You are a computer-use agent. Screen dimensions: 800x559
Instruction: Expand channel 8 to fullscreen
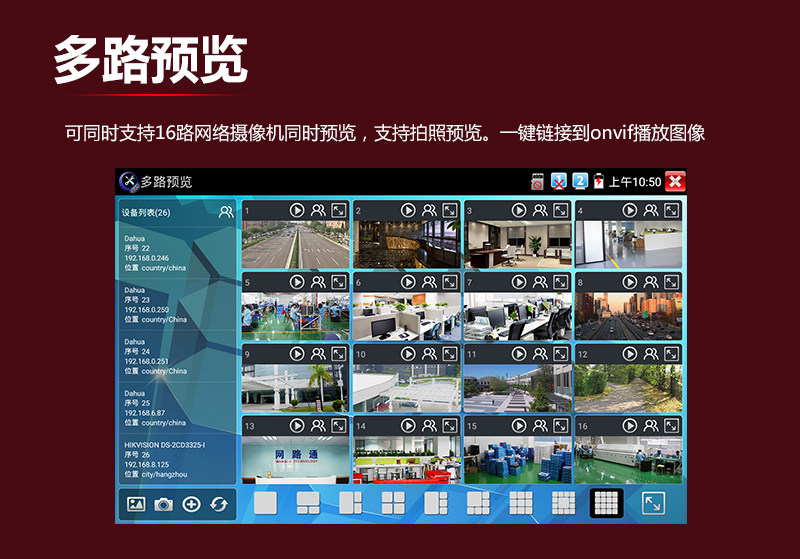point(671,282)
